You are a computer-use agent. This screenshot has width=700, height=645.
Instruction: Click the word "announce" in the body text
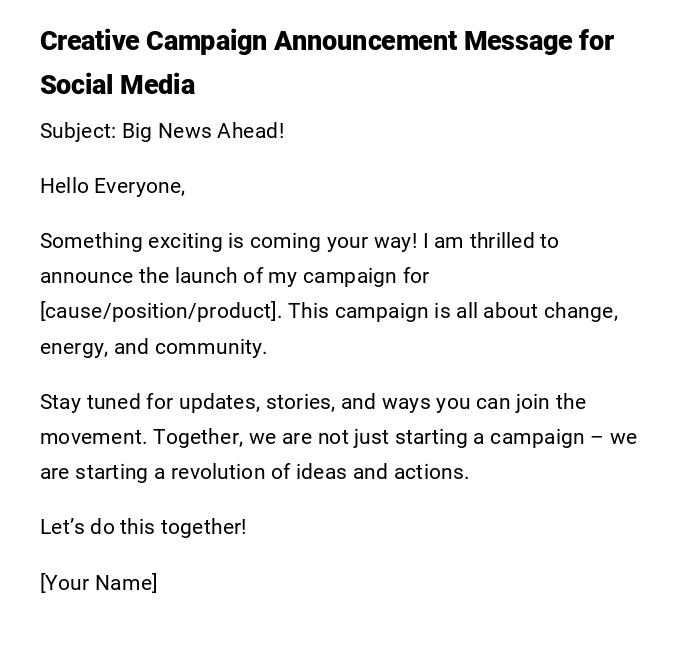tap(81, 276)
